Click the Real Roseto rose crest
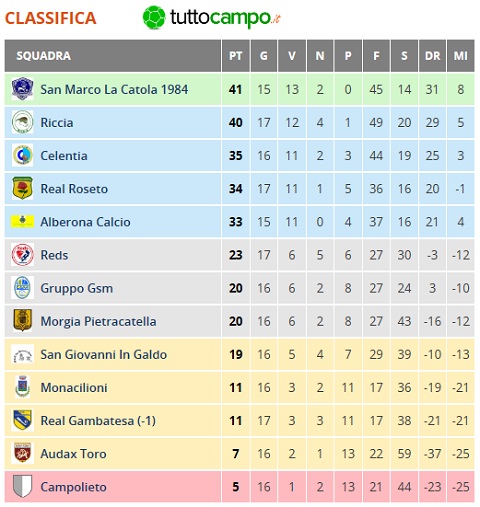The width and height of the screenshot is (480, 507). click(22, 188)
